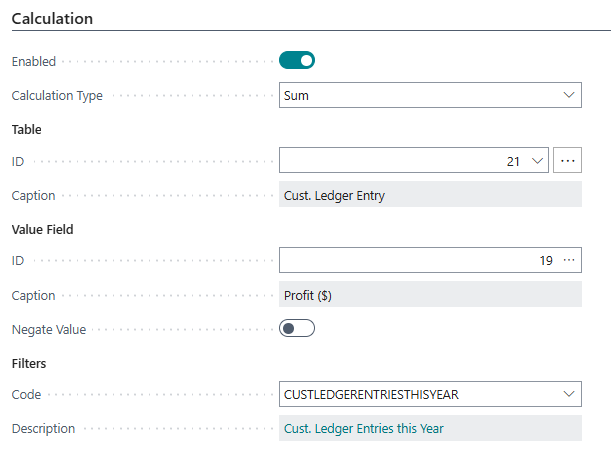Click the Enabled field label

tap(34, 61)
